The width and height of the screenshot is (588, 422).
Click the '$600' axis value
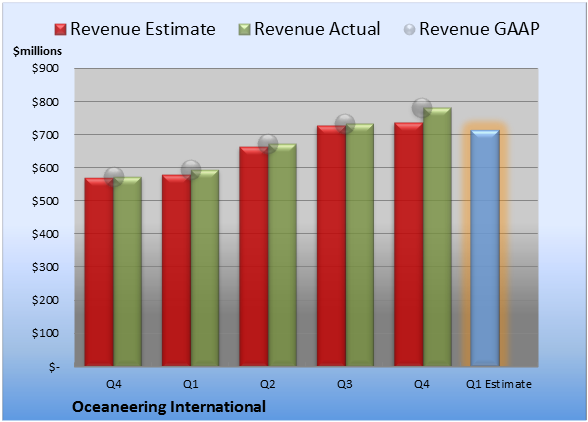coord(45,168)
